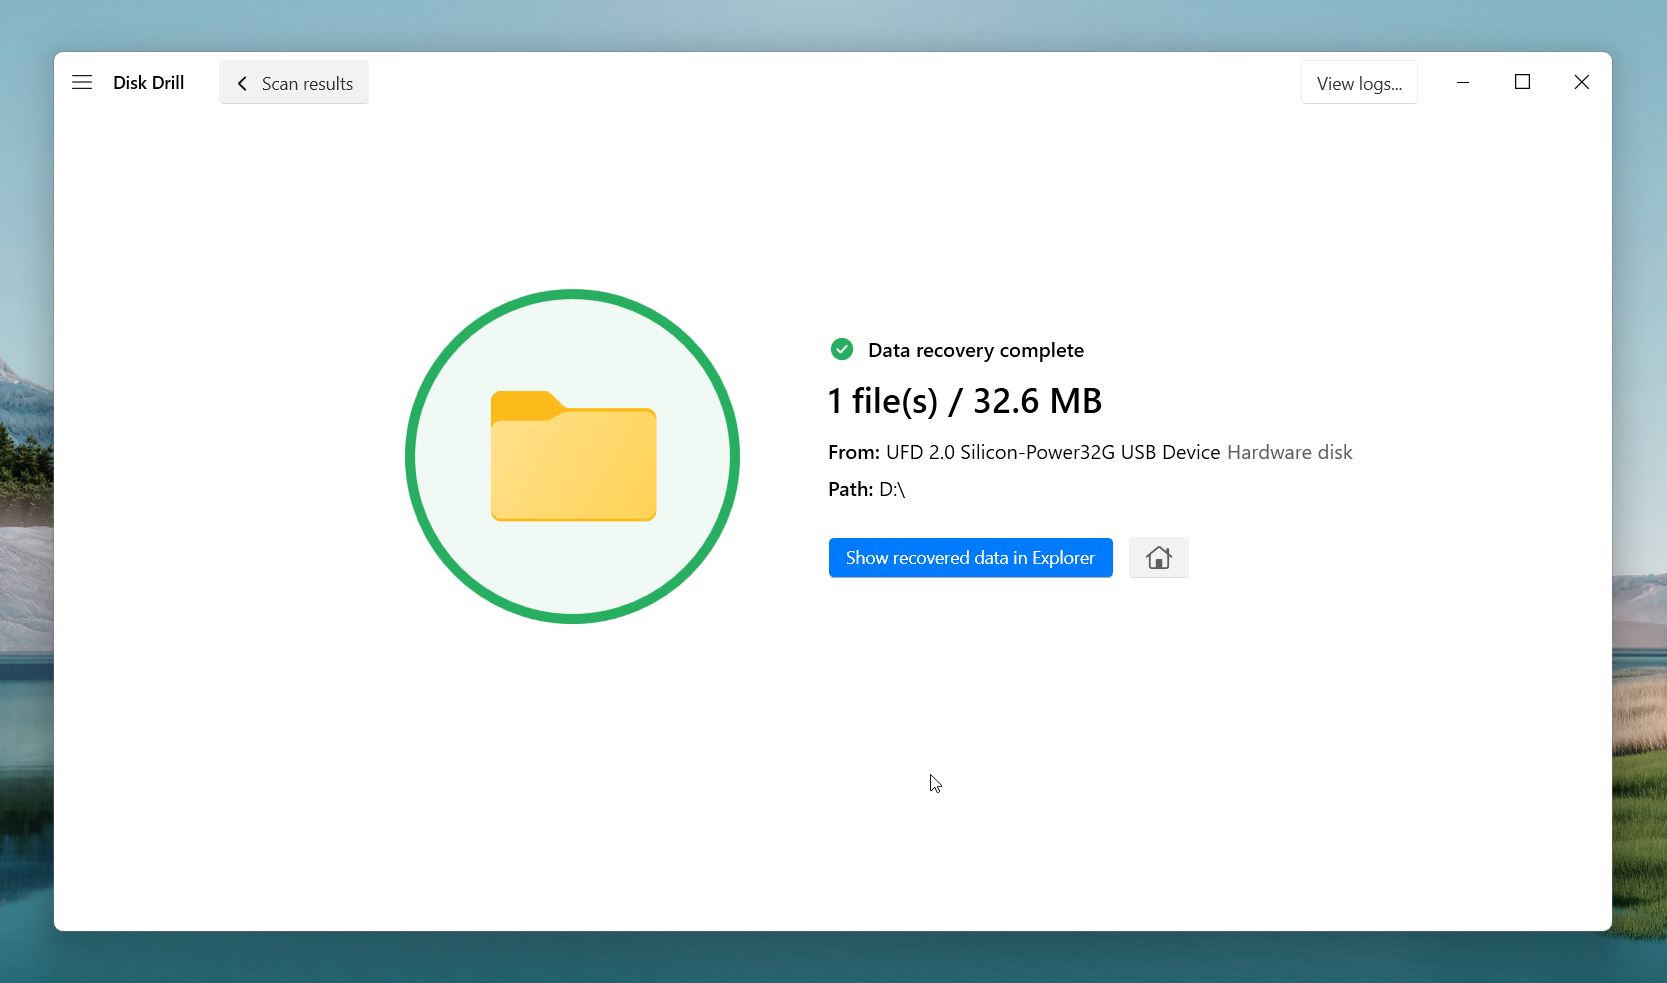Click the green checkmark status icon
The width and height of the screenshot is (1667, 983).
pos(842,349)
